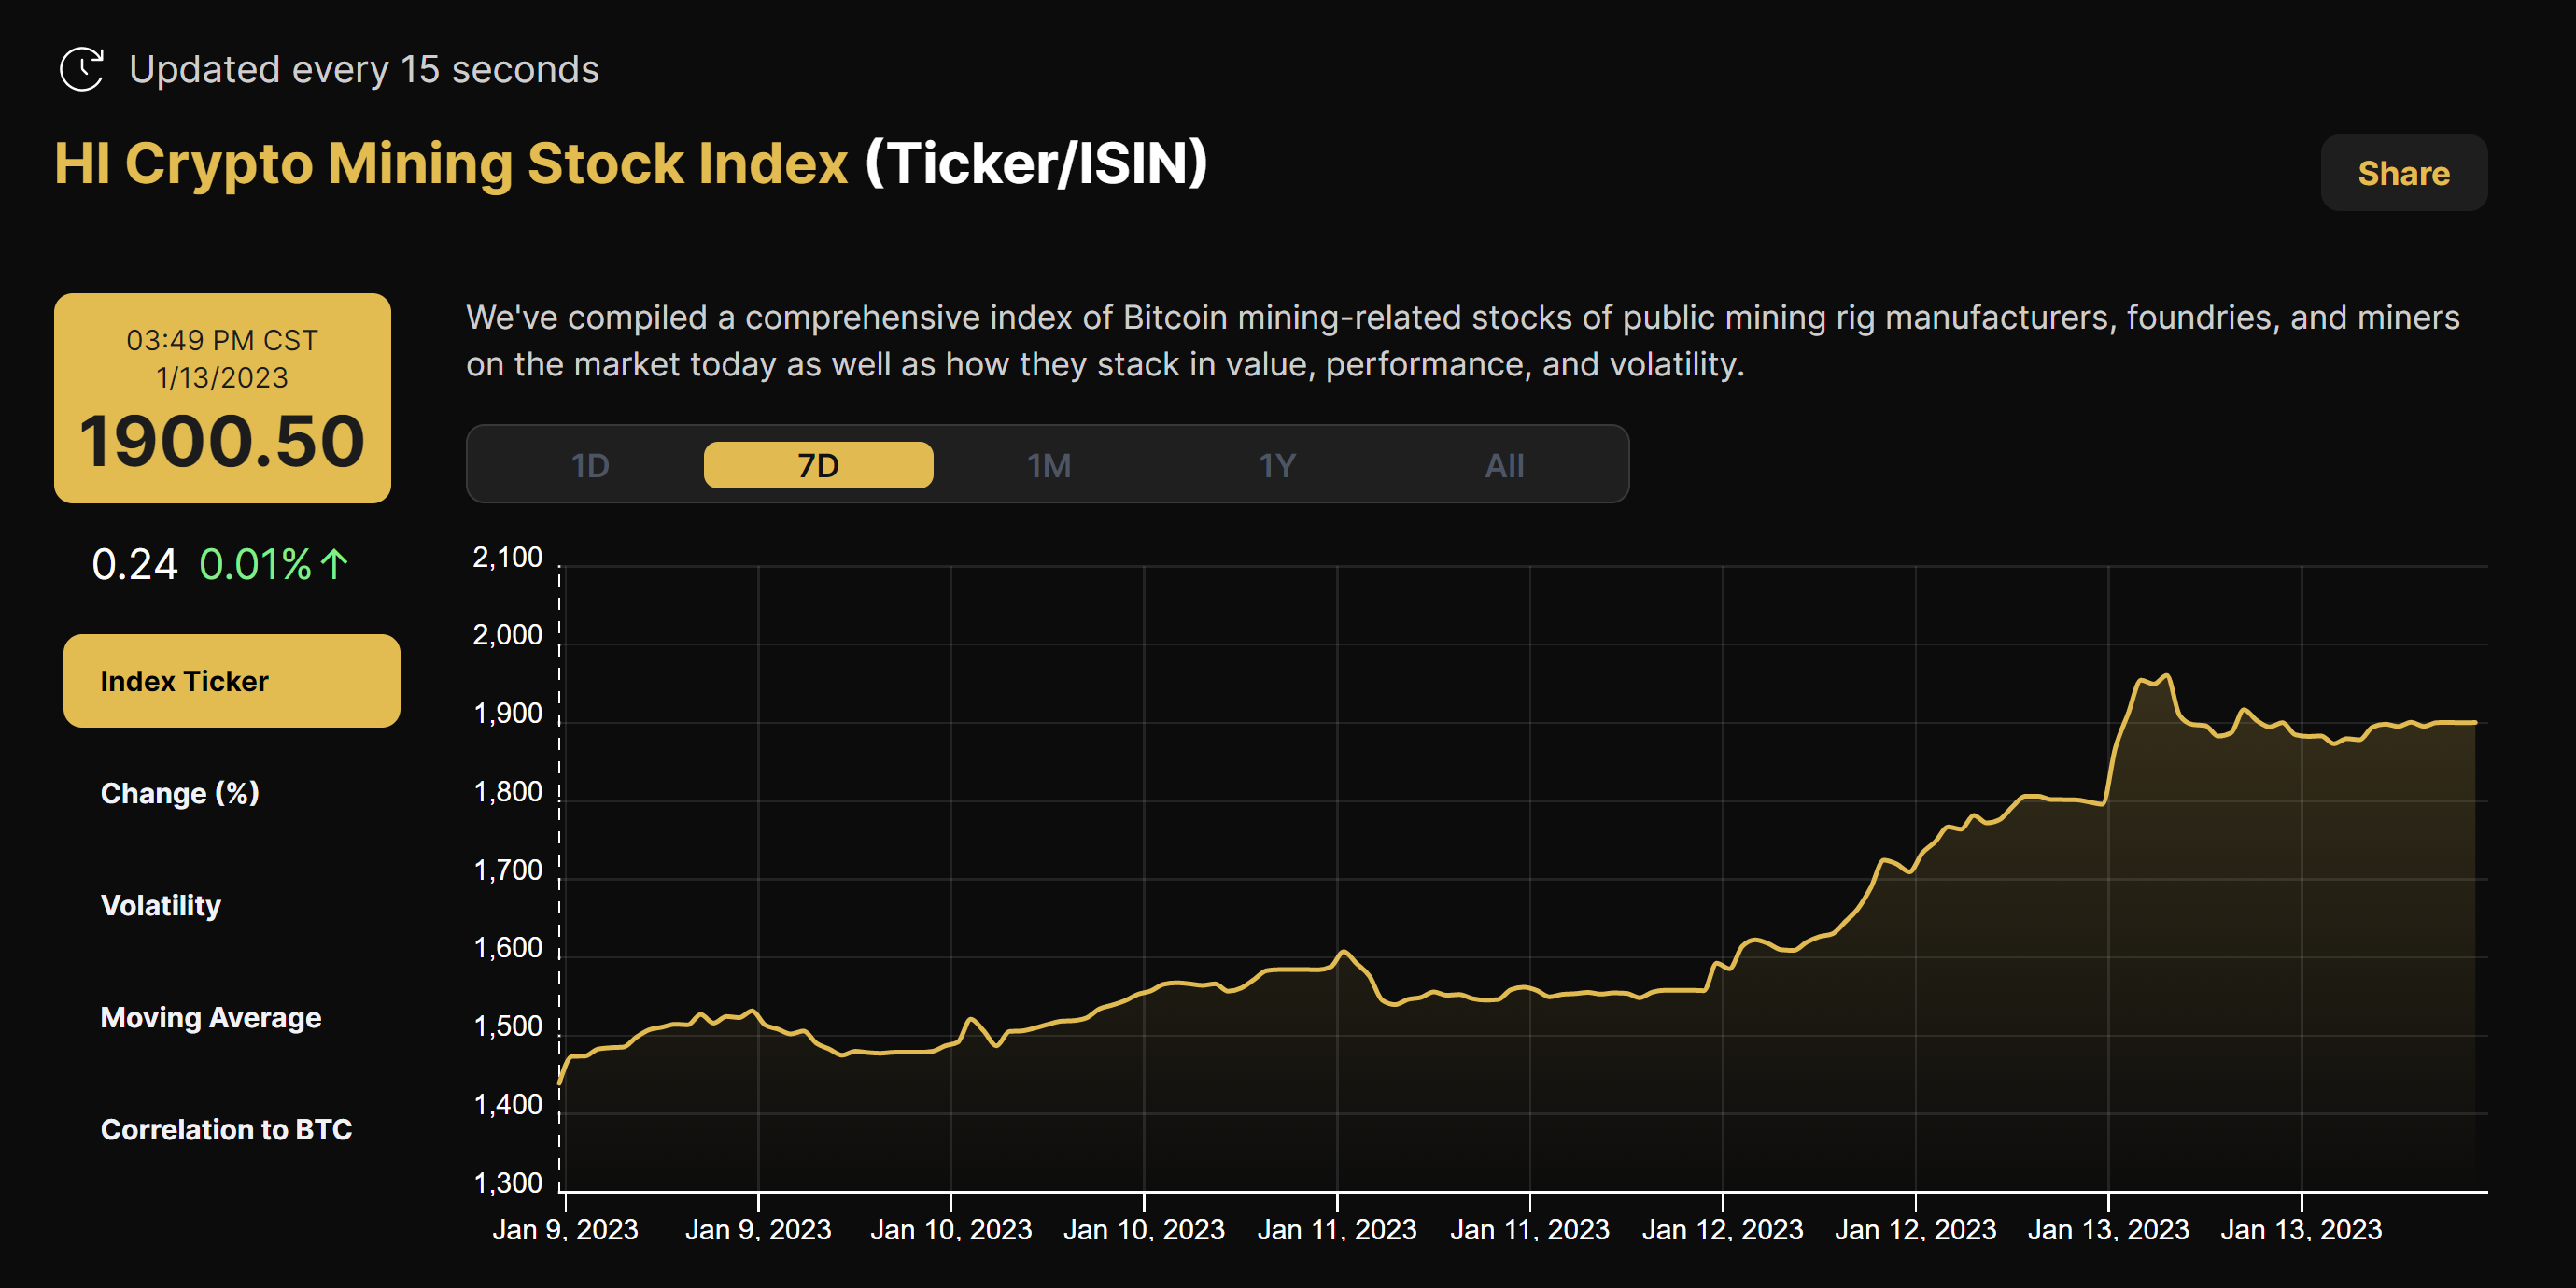Select the 7D timeframe tab
Viewport: 2576px width, 1288px height.
pyautogui.click(x=818, y=463)
